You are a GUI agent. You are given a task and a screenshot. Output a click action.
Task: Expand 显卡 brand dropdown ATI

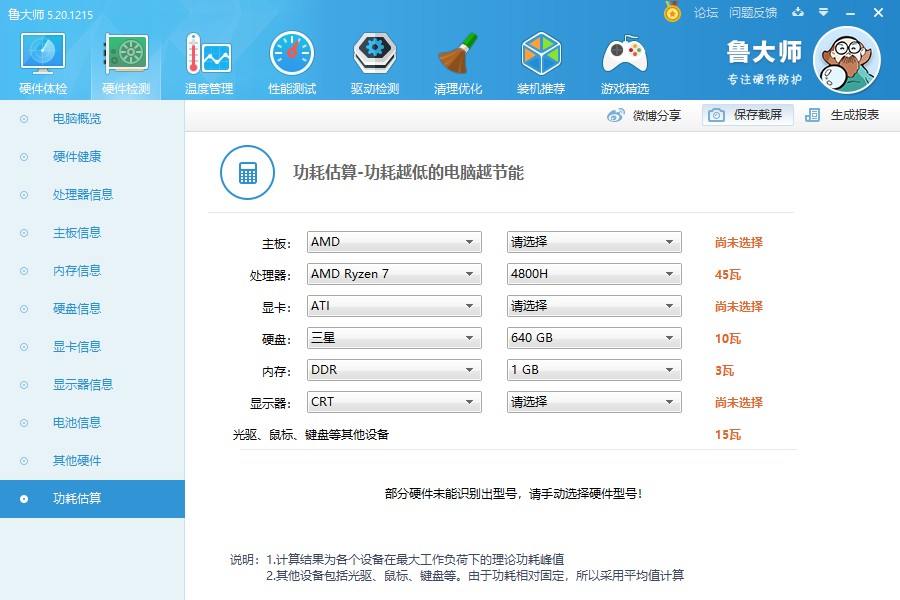coord(394,305)
